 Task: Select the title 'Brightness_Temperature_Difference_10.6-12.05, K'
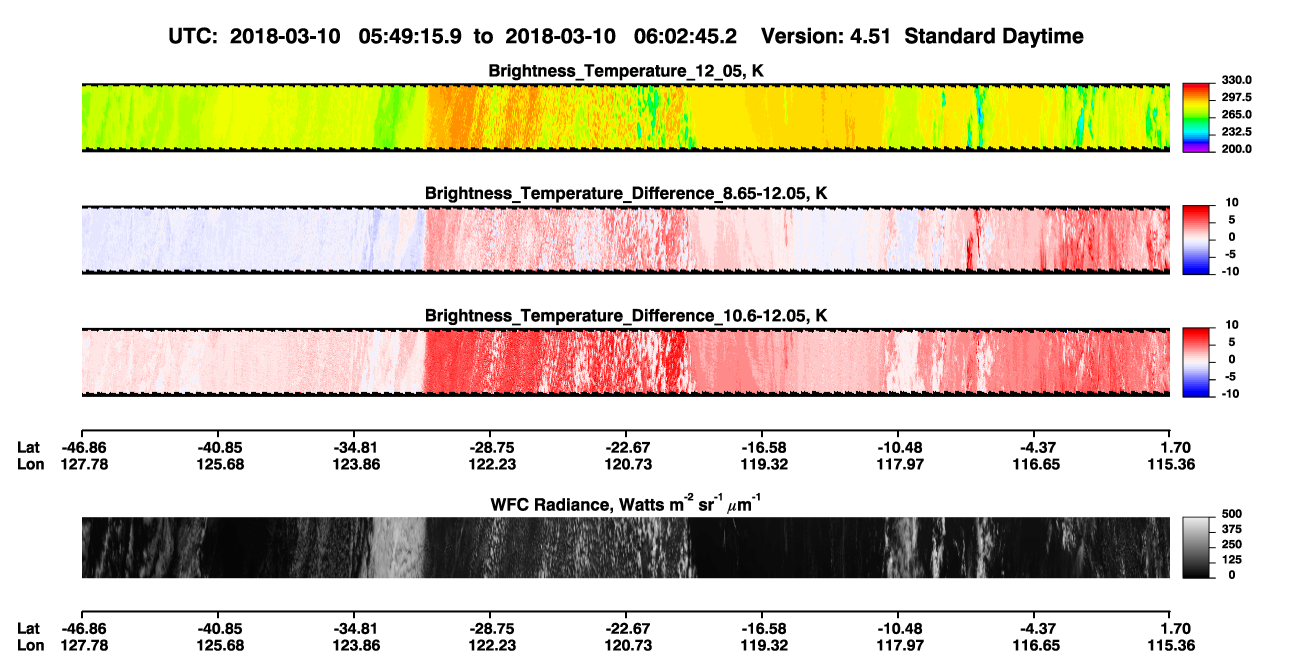click(626, 315)
